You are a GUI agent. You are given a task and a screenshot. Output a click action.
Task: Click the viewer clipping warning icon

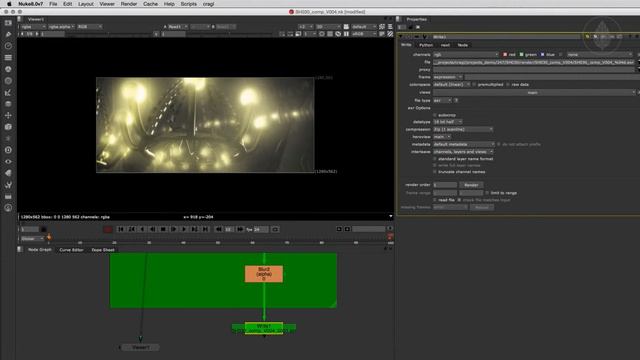[338, 34]
